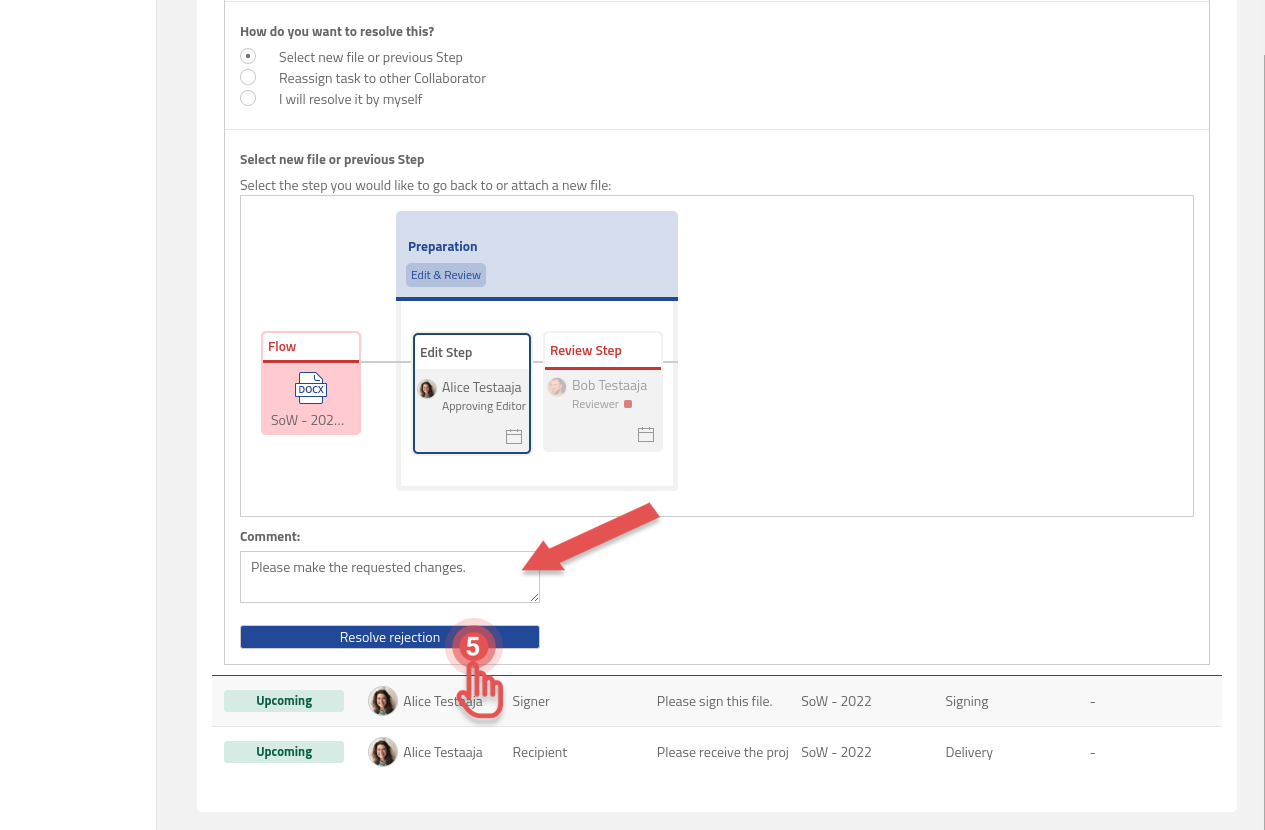Click Alice's avatar in the Signer row
The height and width of the screenshot is (830, 1265).
pos(383,701)
